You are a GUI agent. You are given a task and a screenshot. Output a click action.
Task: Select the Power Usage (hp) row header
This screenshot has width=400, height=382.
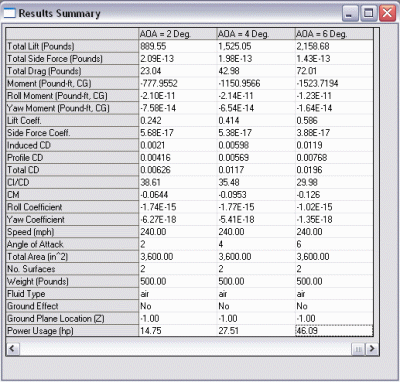pyautogui.click(x=72, y=331)
